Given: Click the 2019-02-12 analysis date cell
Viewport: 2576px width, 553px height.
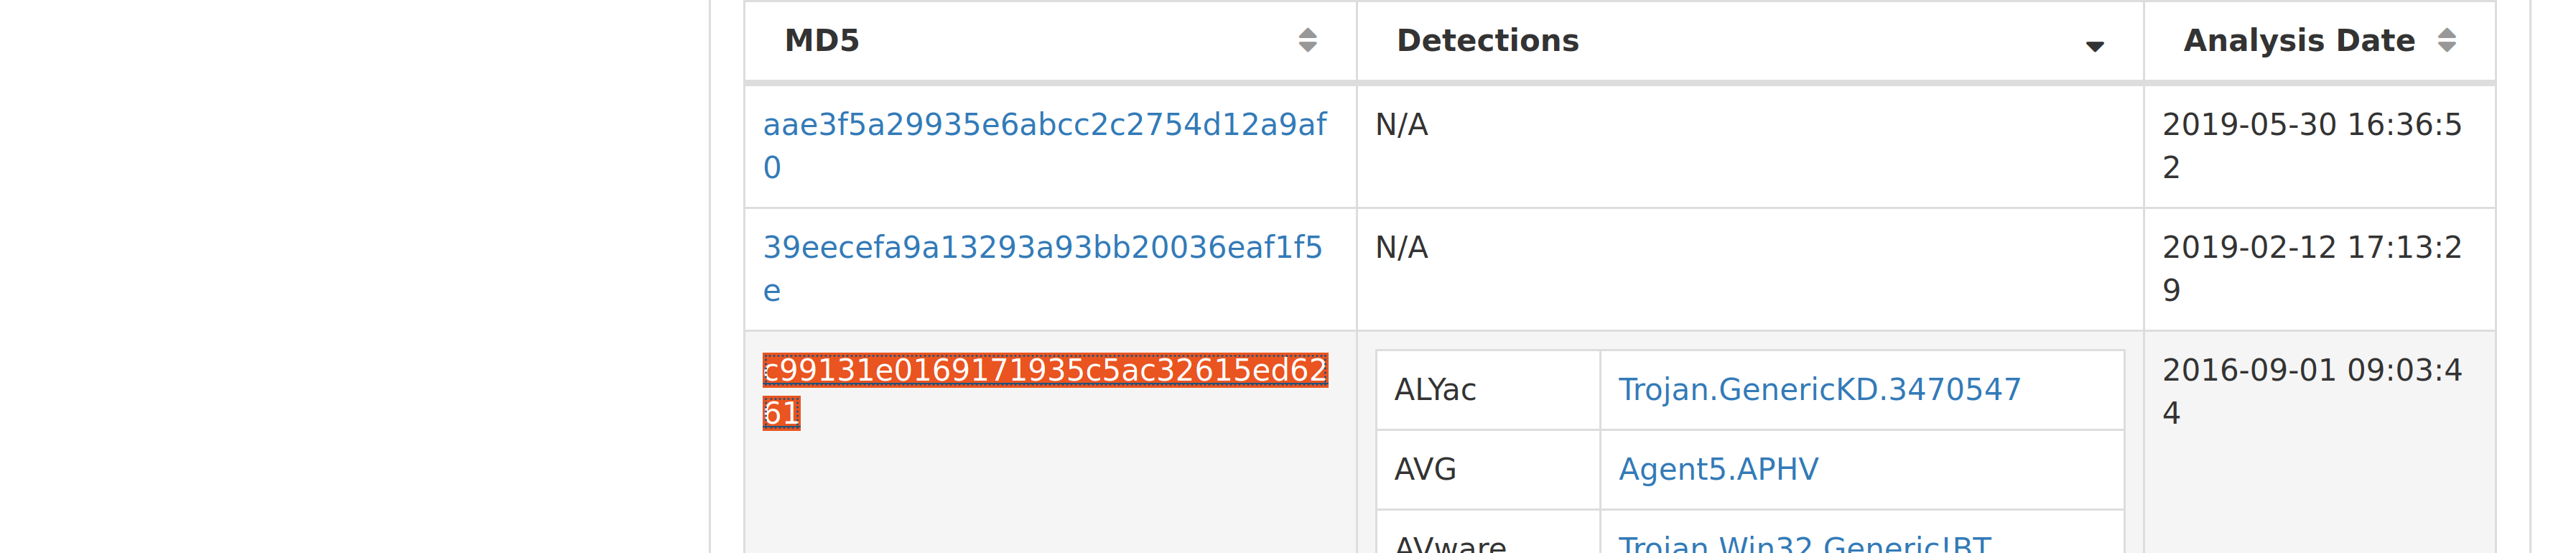Looking at the screenshot, I should (x=2319, y=269).
